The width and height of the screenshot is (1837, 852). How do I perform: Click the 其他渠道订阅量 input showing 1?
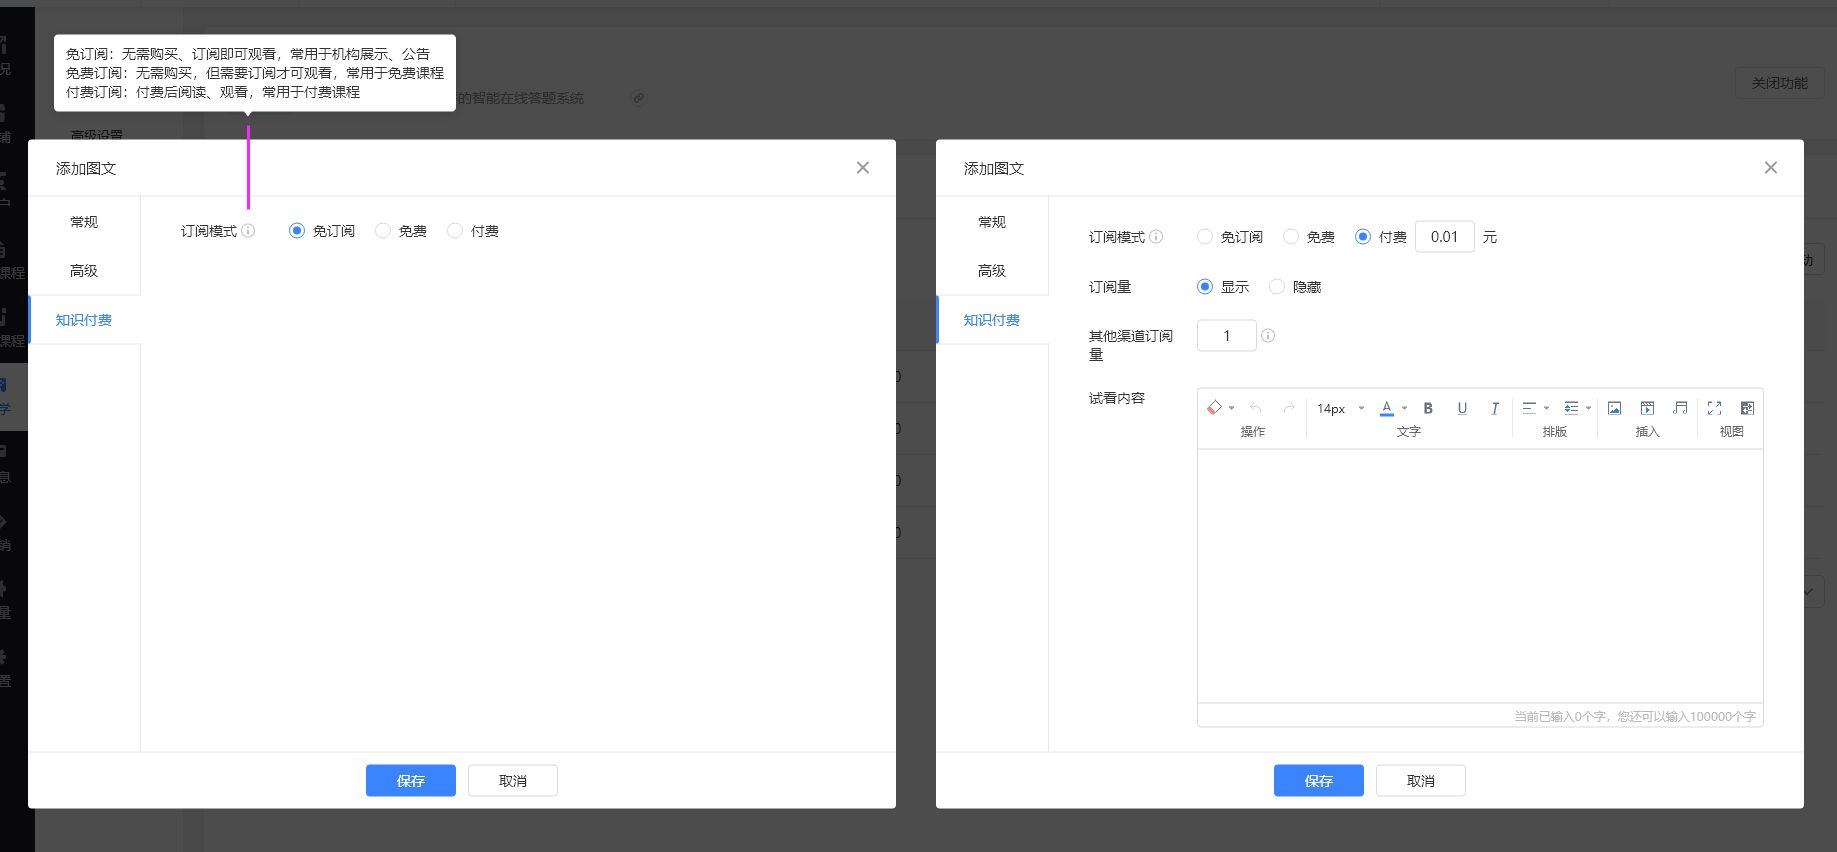click(x=1226, y=336)
